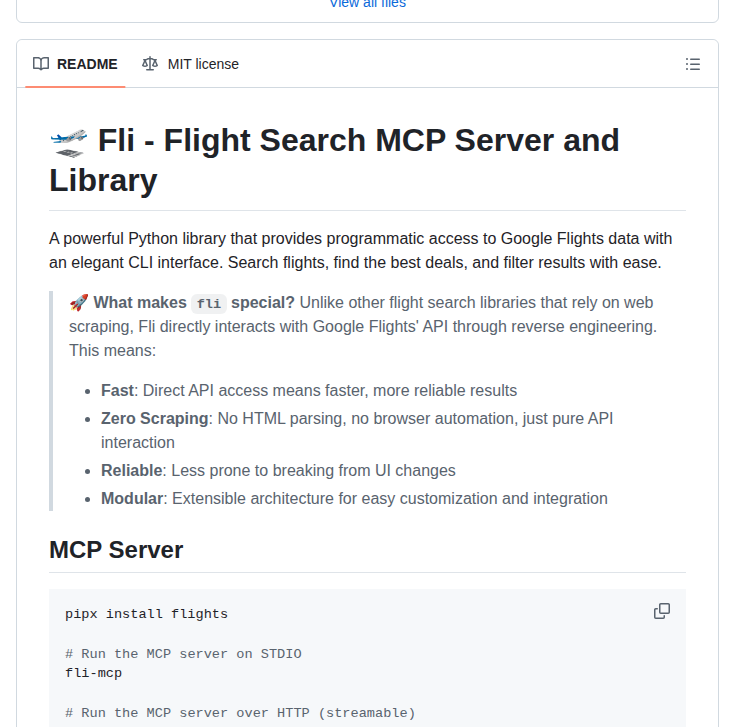Click the rocket emoji before What makes
Image resolution: width=735 pixels, height=727 pixels.
79,303
